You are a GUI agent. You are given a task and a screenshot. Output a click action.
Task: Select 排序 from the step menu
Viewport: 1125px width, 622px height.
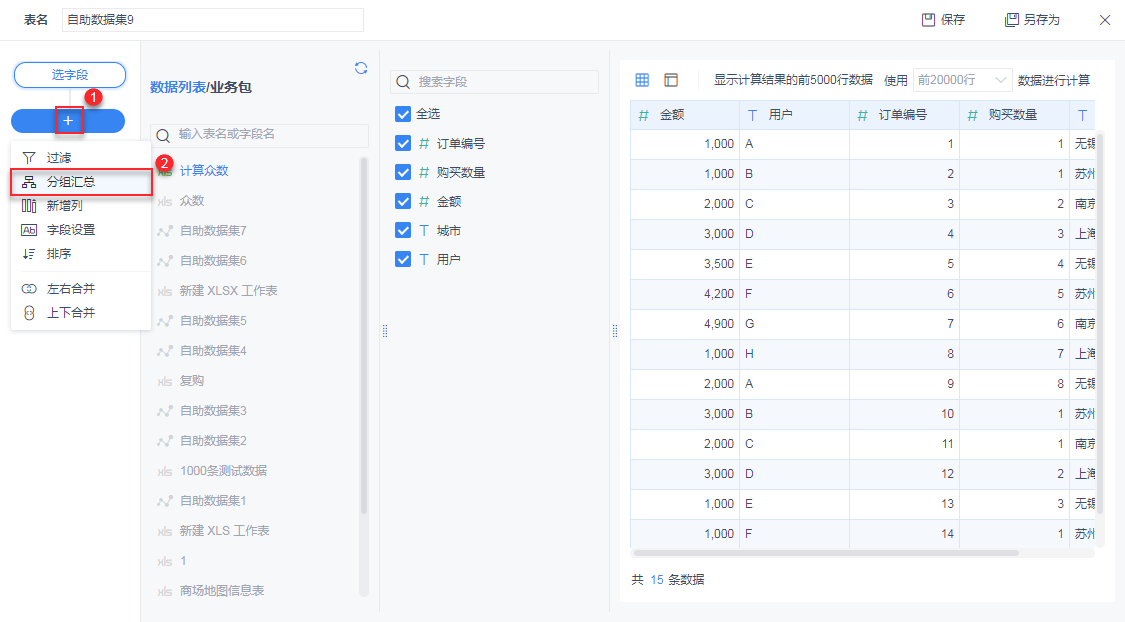81,253
